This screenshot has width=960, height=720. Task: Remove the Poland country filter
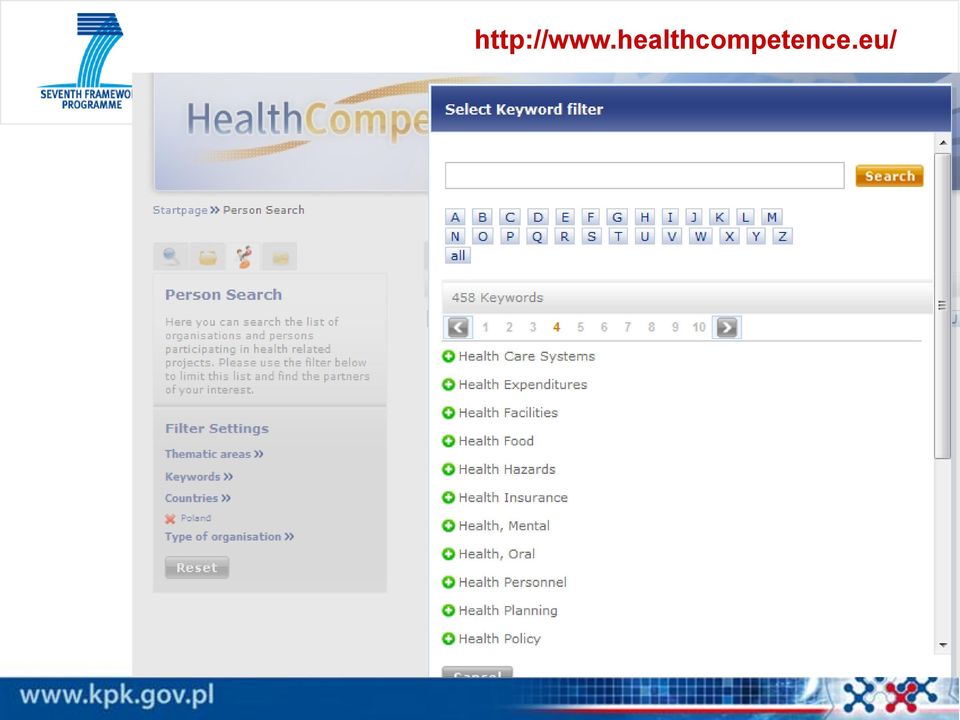pyautogui.click(x=170, y=519)
